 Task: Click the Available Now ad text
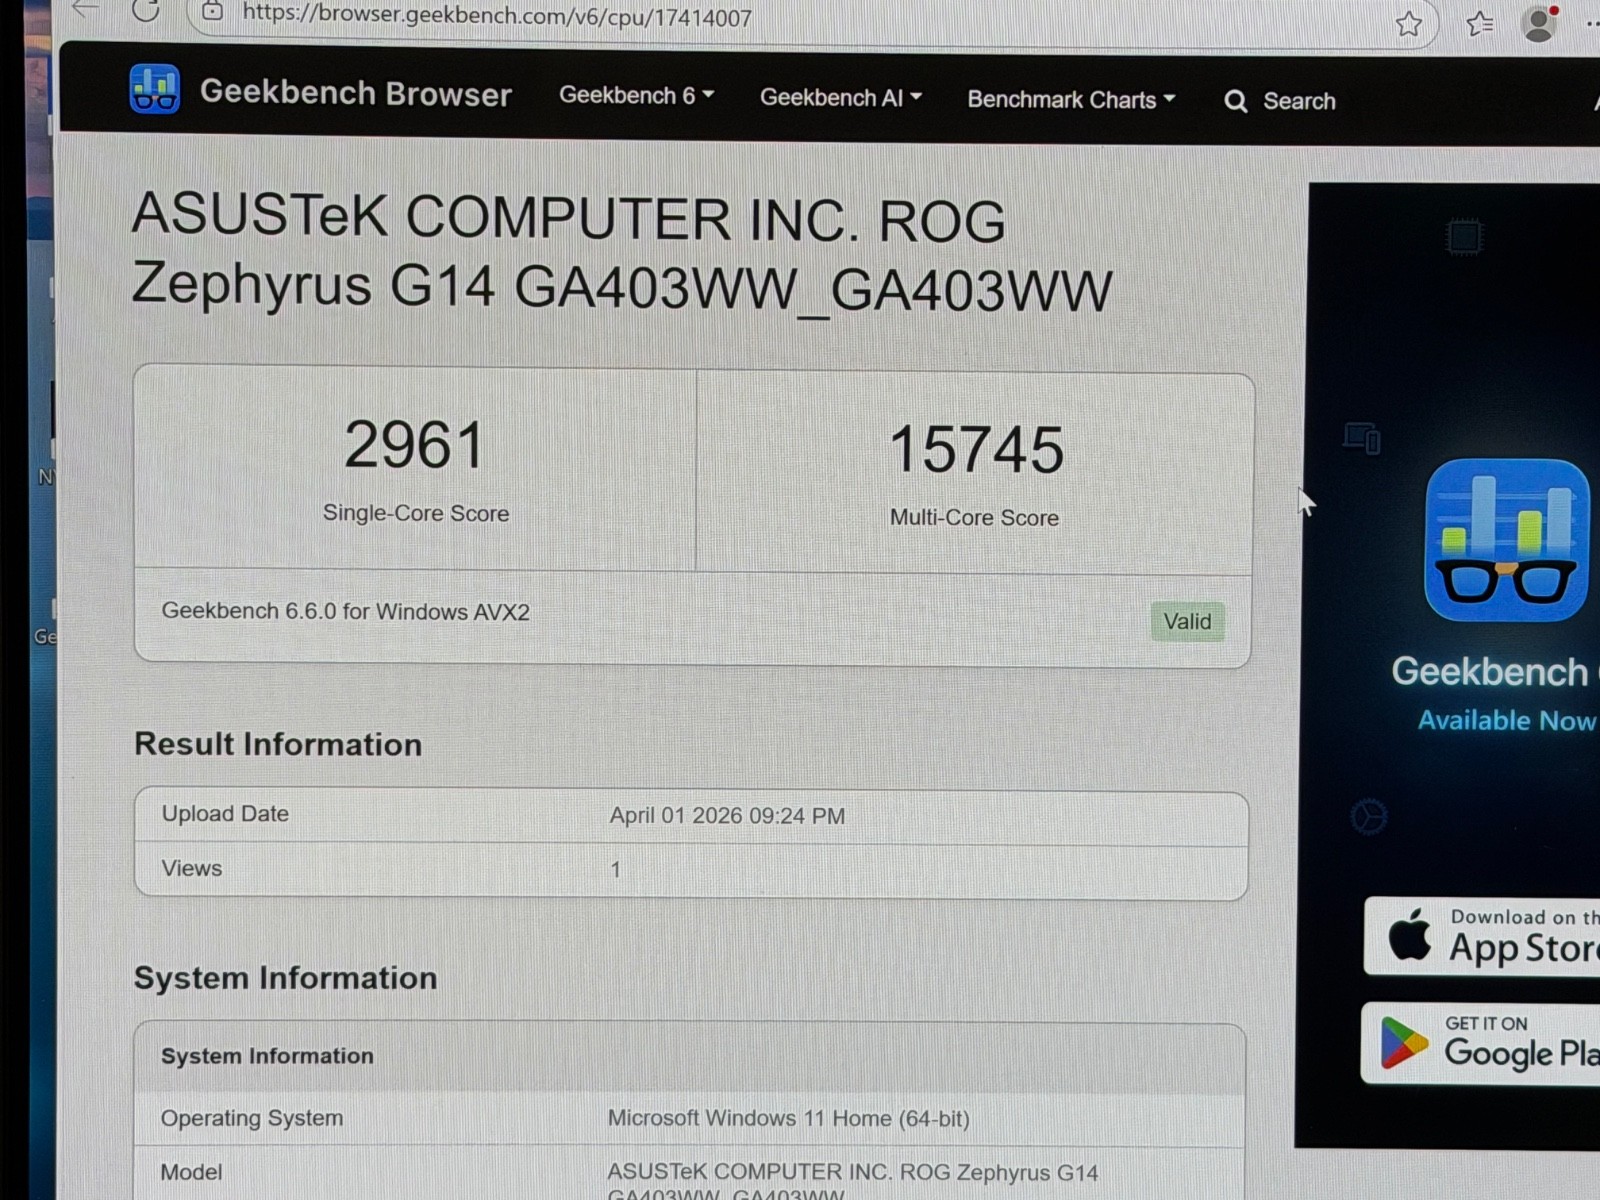[1506, 720]
